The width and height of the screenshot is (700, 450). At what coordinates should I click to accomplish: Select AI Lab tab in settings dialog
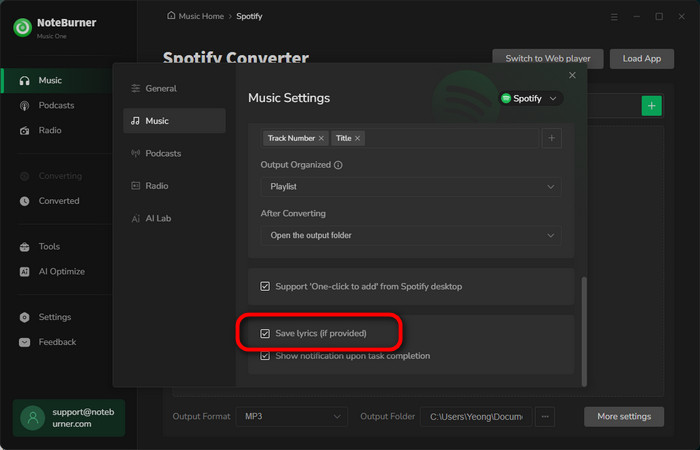(x=174, y=218)
